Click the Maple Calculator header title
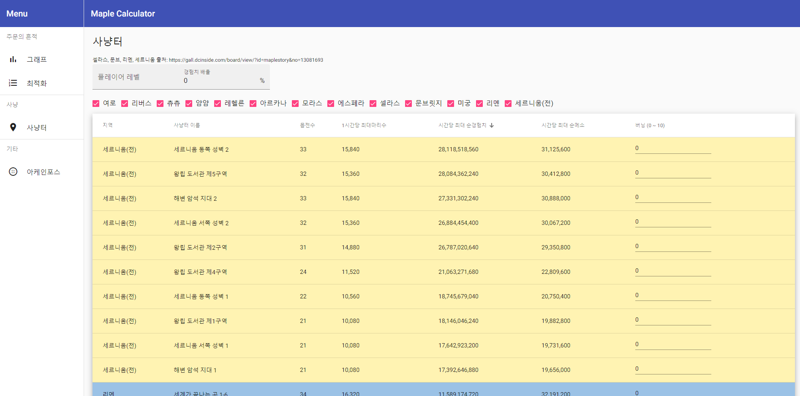Viewport: 800px width, 396px height. pyautogui.click(x=123, y=14)
